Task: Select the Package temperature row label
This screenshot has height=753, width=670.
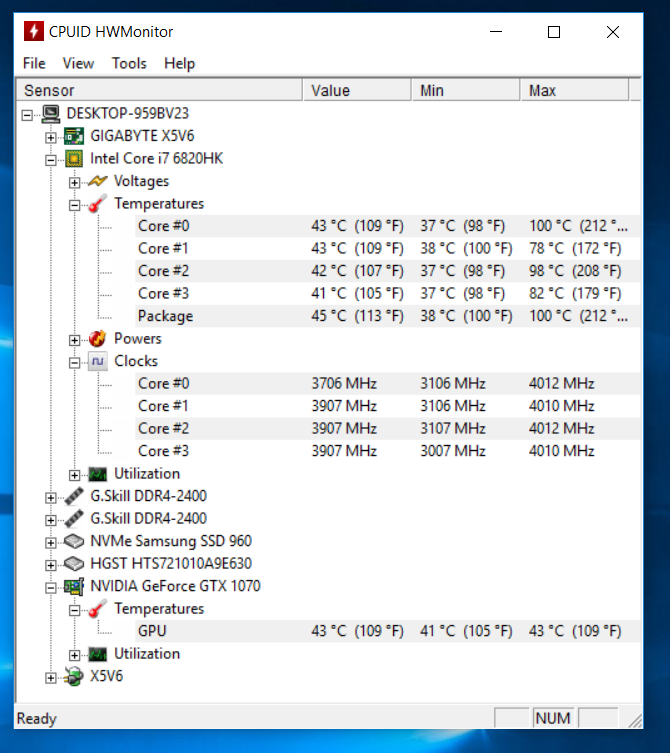Action: tap(165, 316)
